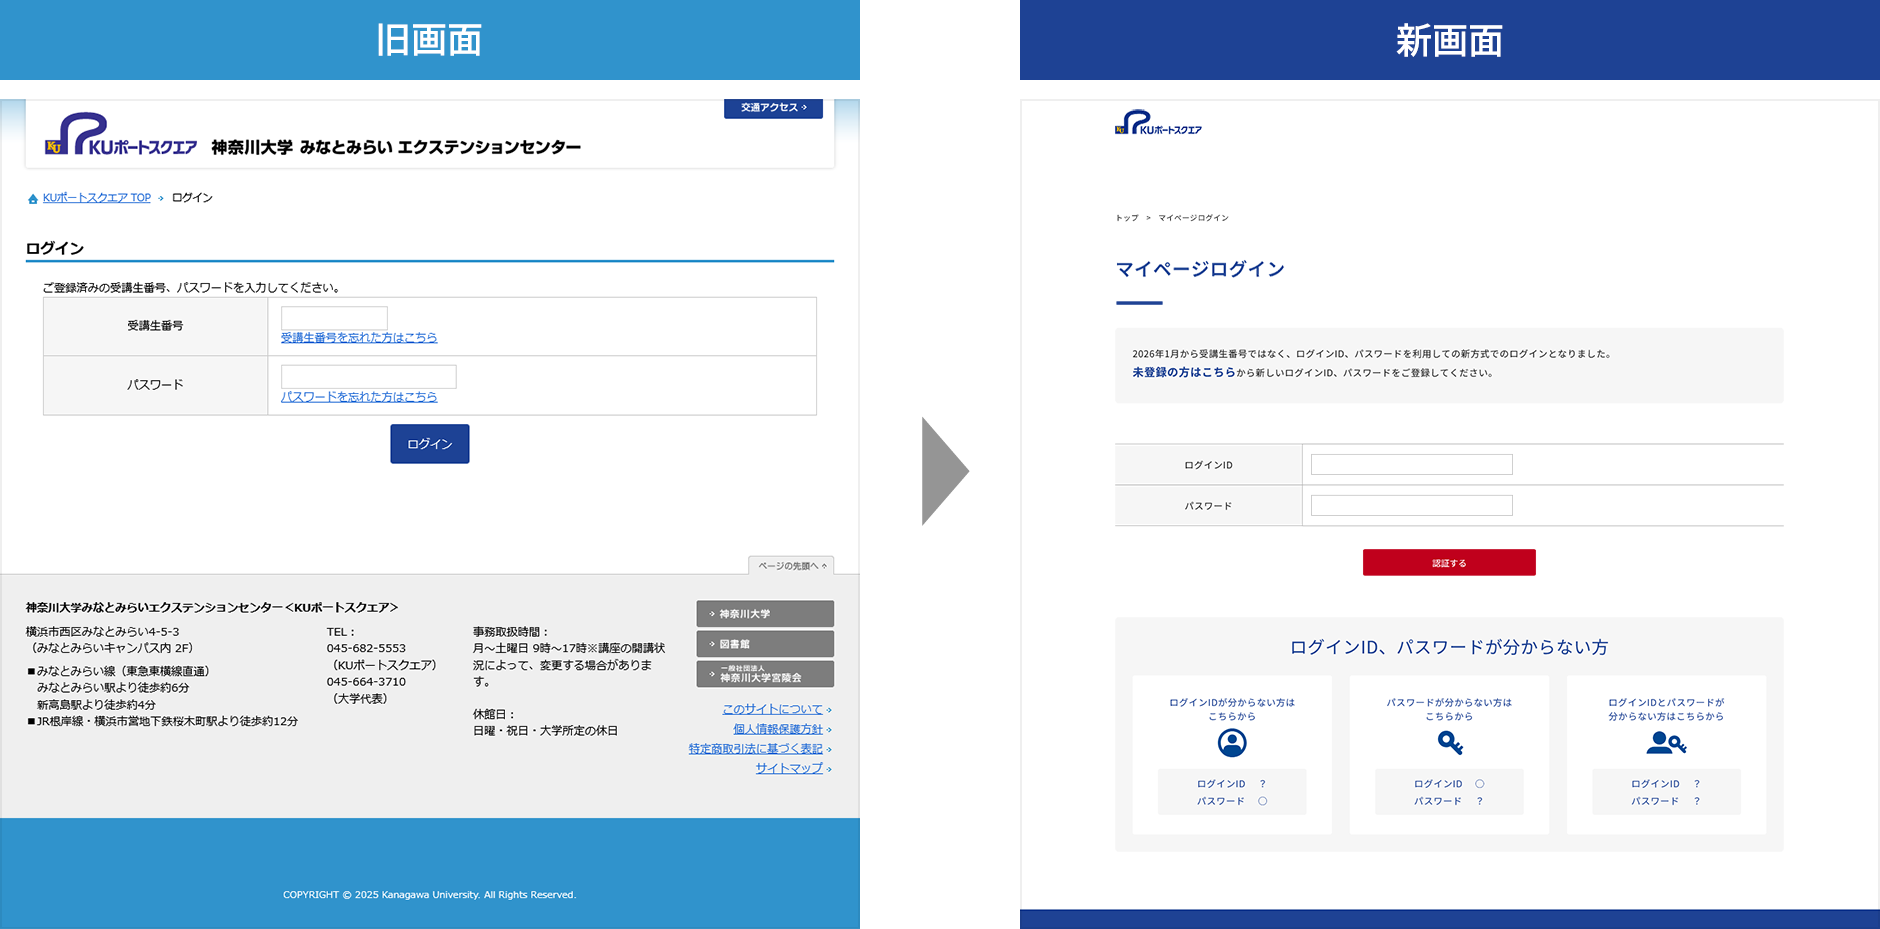Image resolution: width=1880 pixels, height=929 pixels.
Task: Click the ログインID input field
Action: tap(1411, 465)
